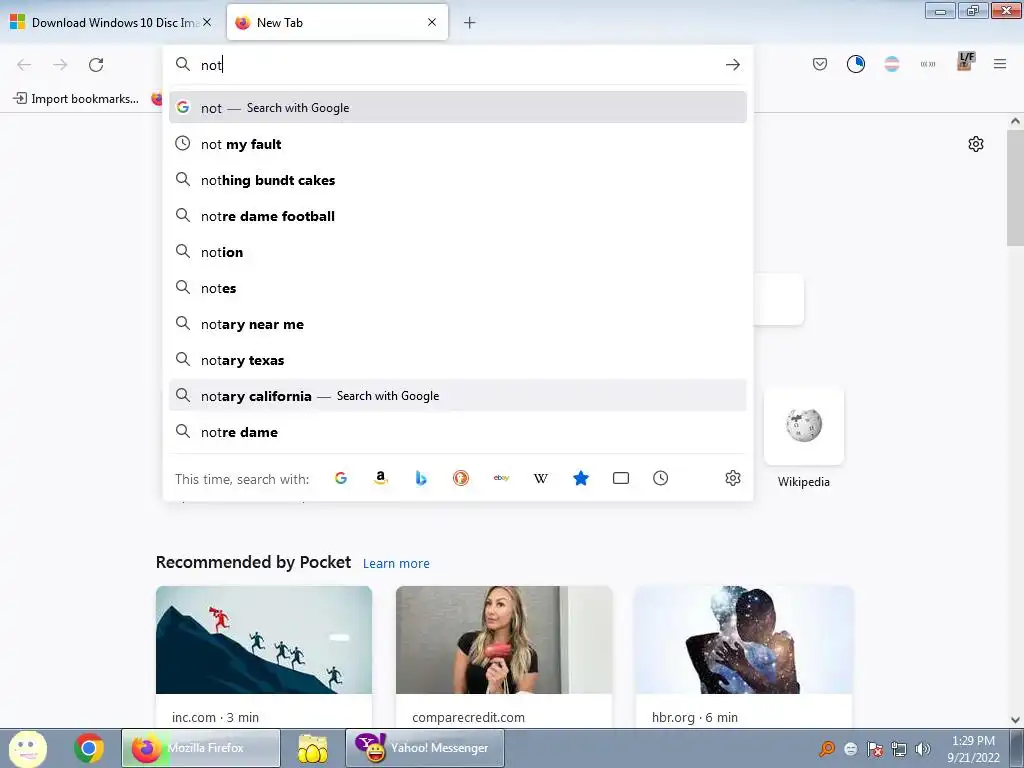Search this time with Google icon
Image resolution: width=1024 pixels, height=768 pixels.
(341, 478)
